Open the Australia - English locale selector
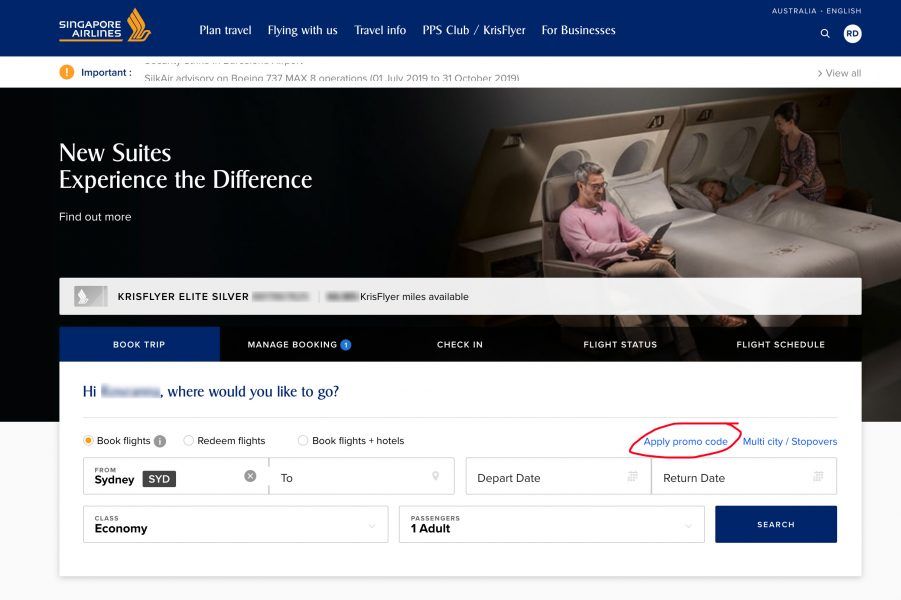 click(816, 11)
